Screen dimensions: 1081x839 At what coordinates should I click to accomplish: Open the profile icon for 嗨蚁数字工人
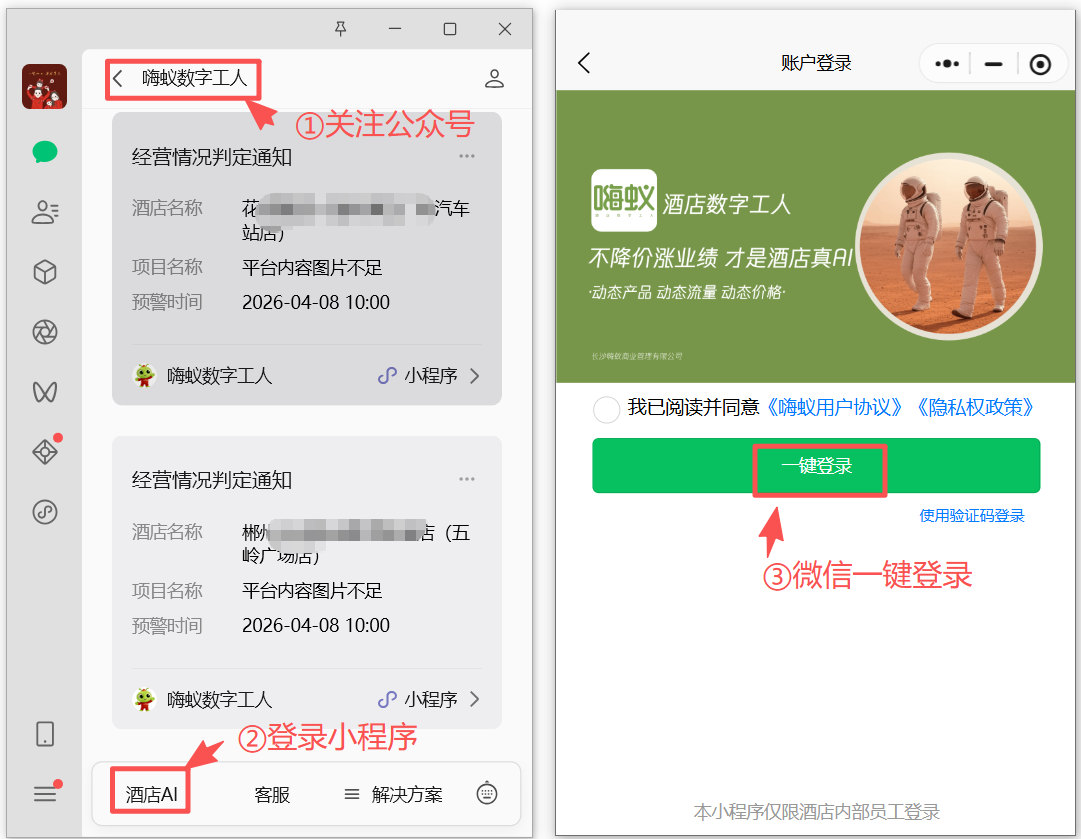[x=493, y=78]
